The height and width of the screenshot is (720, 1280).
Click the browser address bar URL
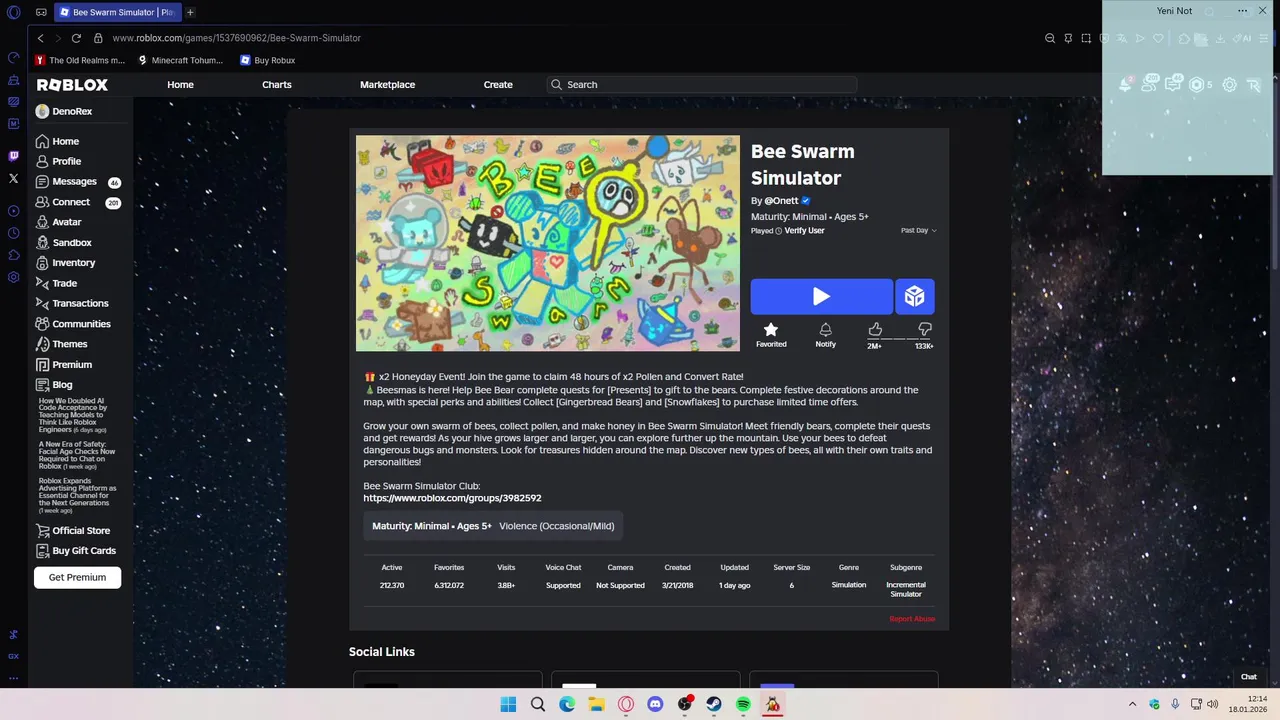coord(236,38)
